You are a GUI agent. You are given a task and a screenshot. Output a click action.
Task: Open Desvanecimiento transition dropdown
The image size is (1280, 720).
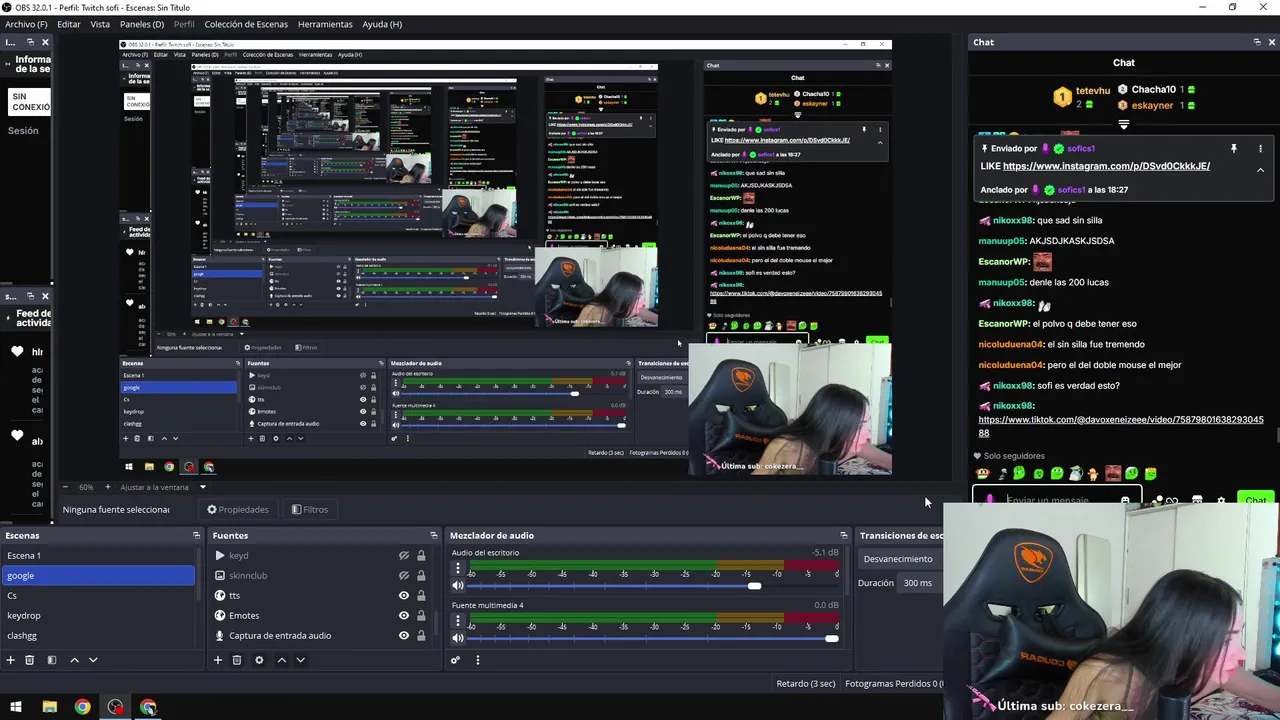[x=900, y=559]
